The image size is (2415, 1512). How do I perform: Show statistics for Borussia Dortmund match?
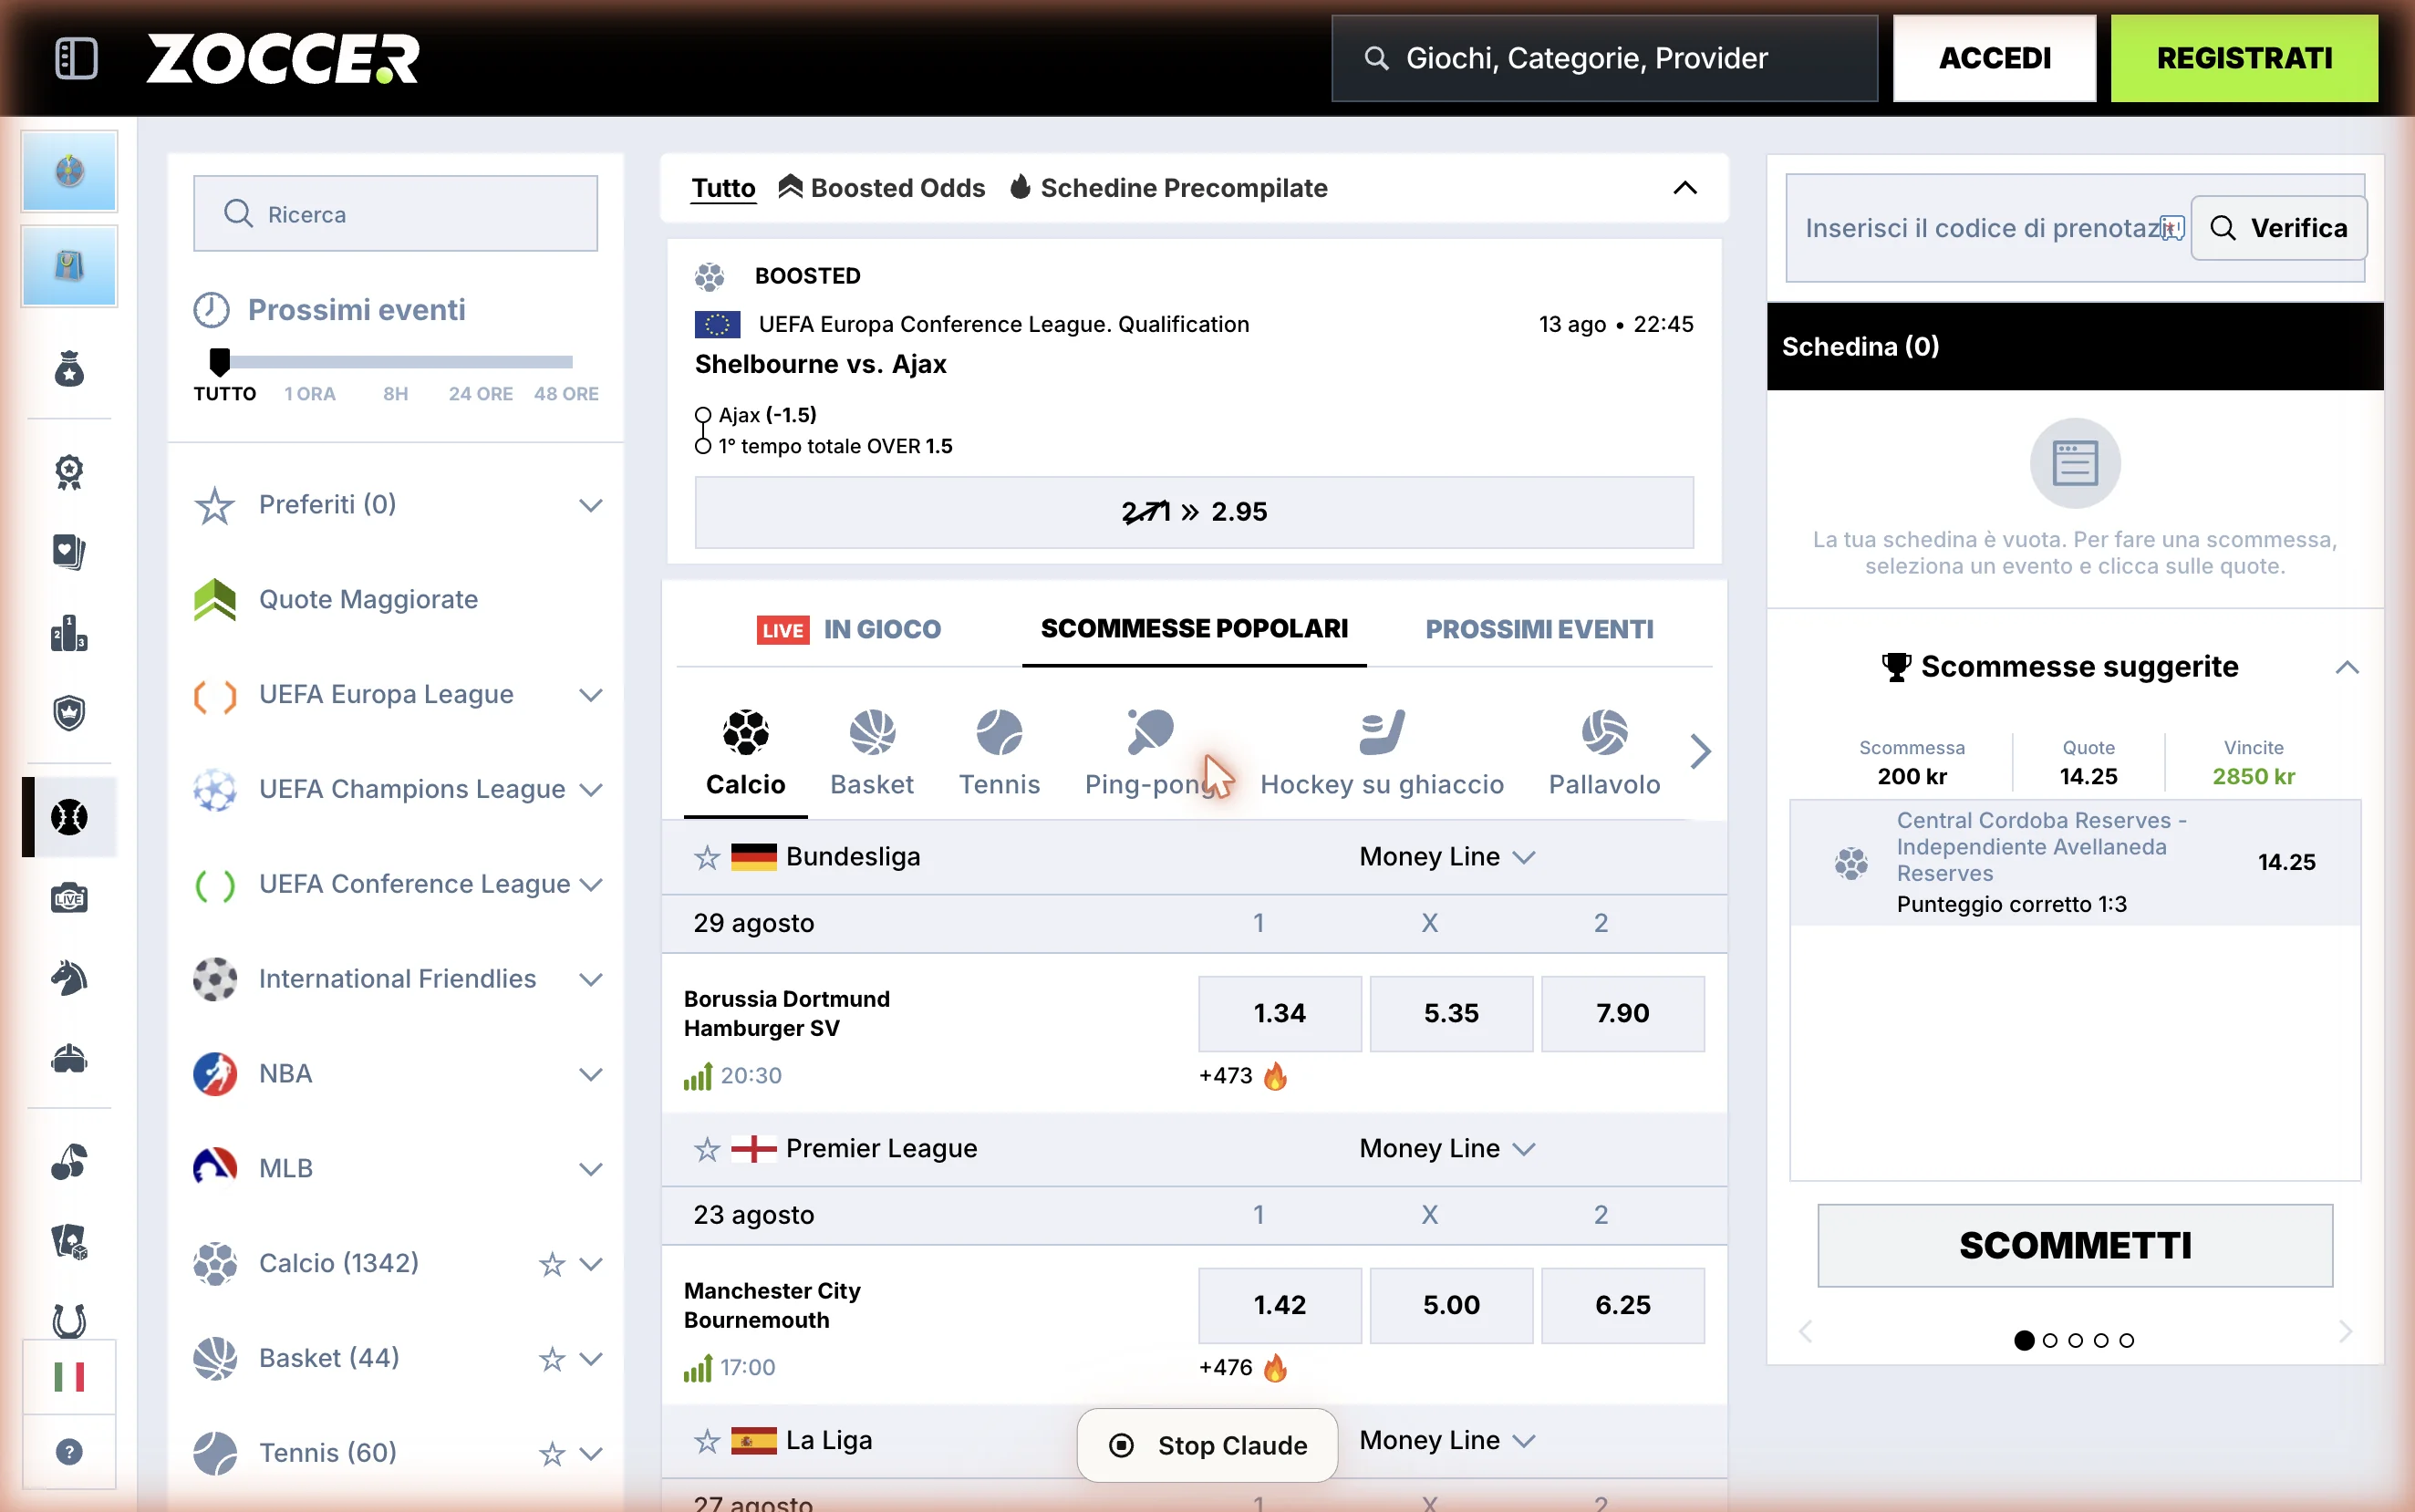[698, 1076]
